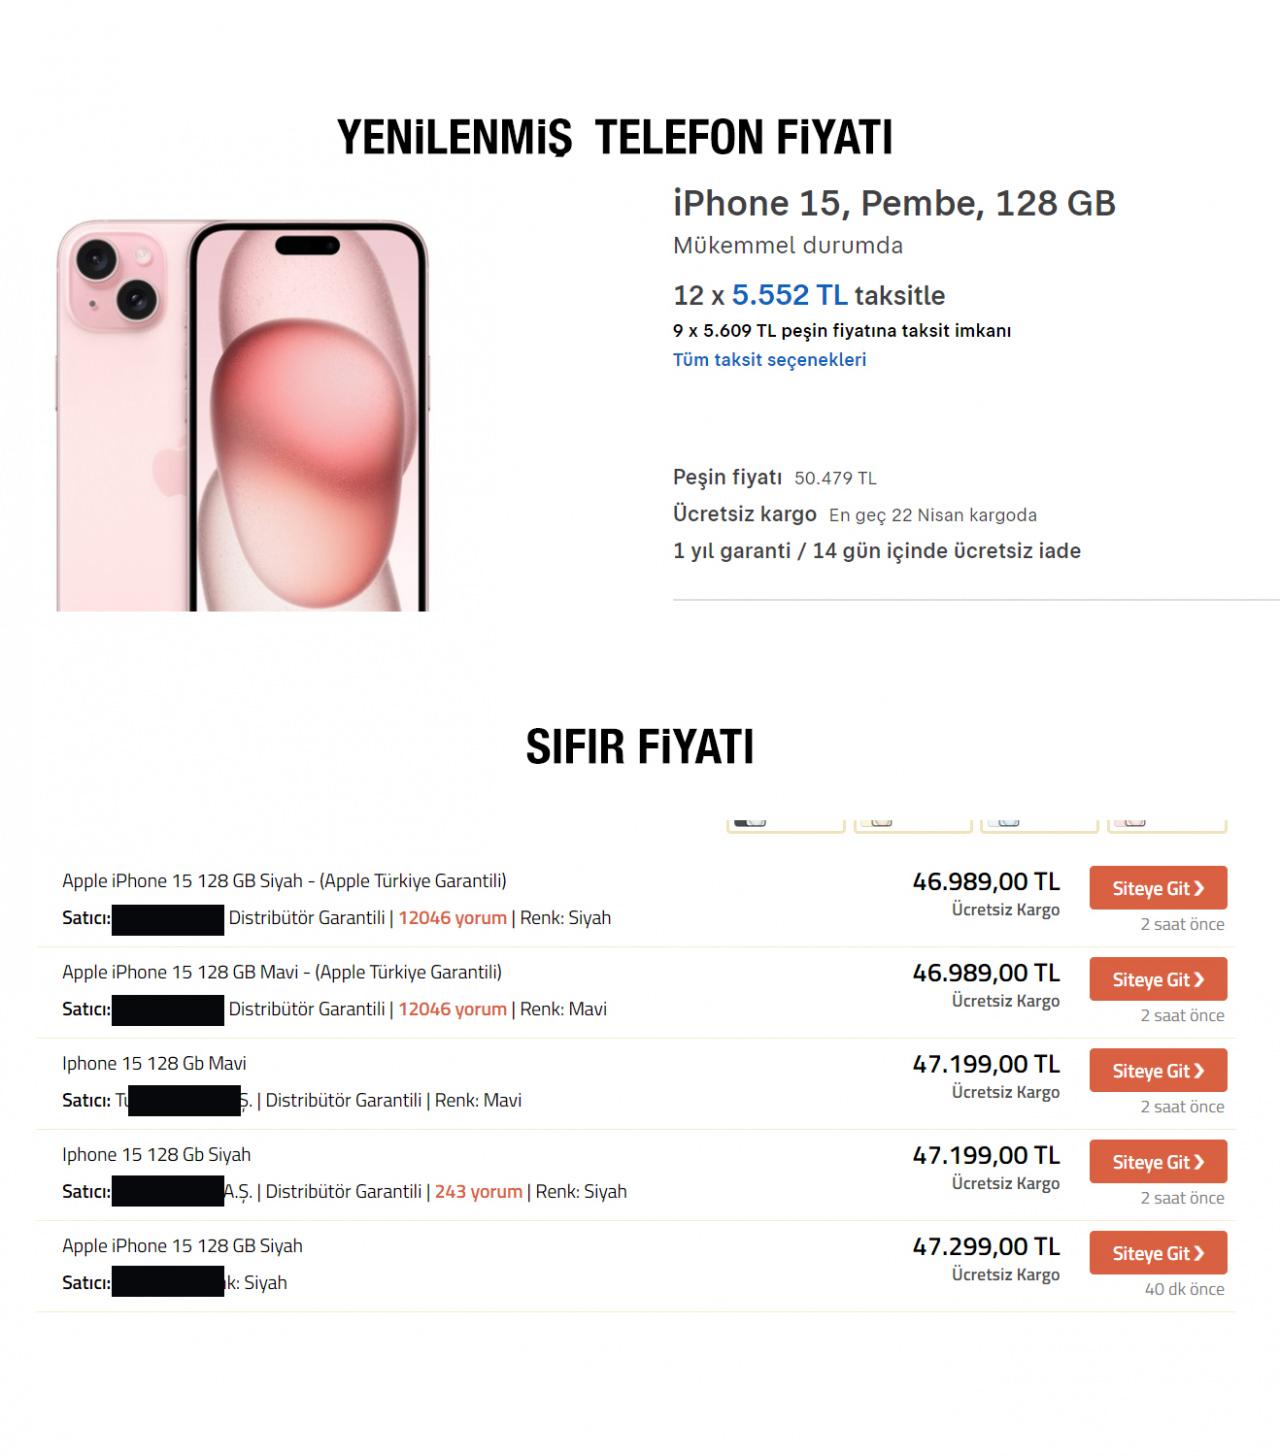Click the 12 x 5.552 TL taksitle offer

tap(808, 295)
